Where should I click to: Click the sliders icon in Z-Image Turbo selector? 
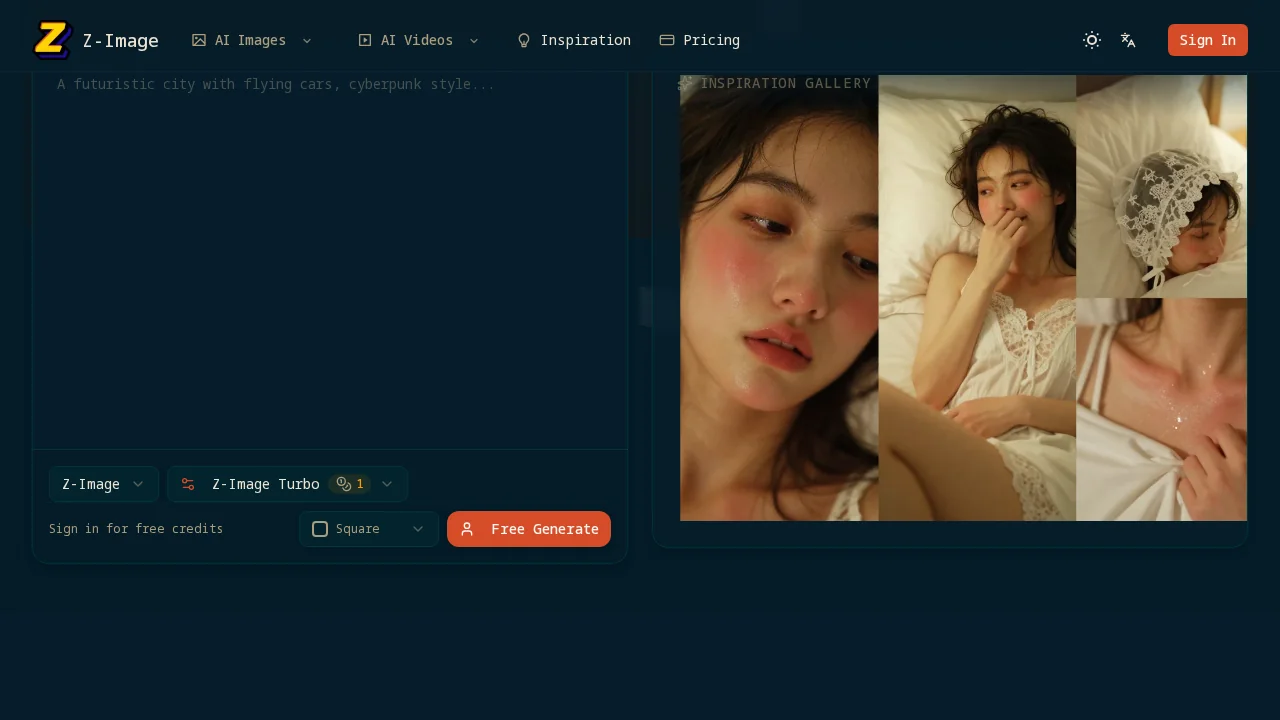pos(188,484)
